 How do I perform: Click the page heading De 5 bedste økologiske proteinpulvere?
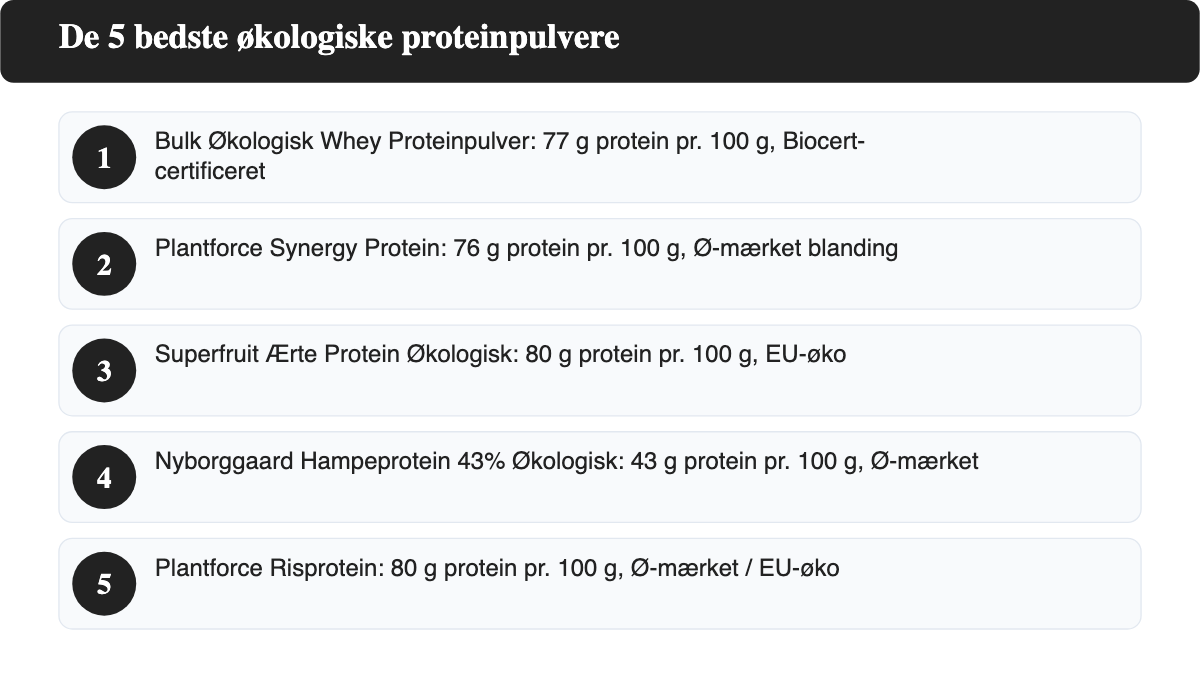tap(339, 38)
